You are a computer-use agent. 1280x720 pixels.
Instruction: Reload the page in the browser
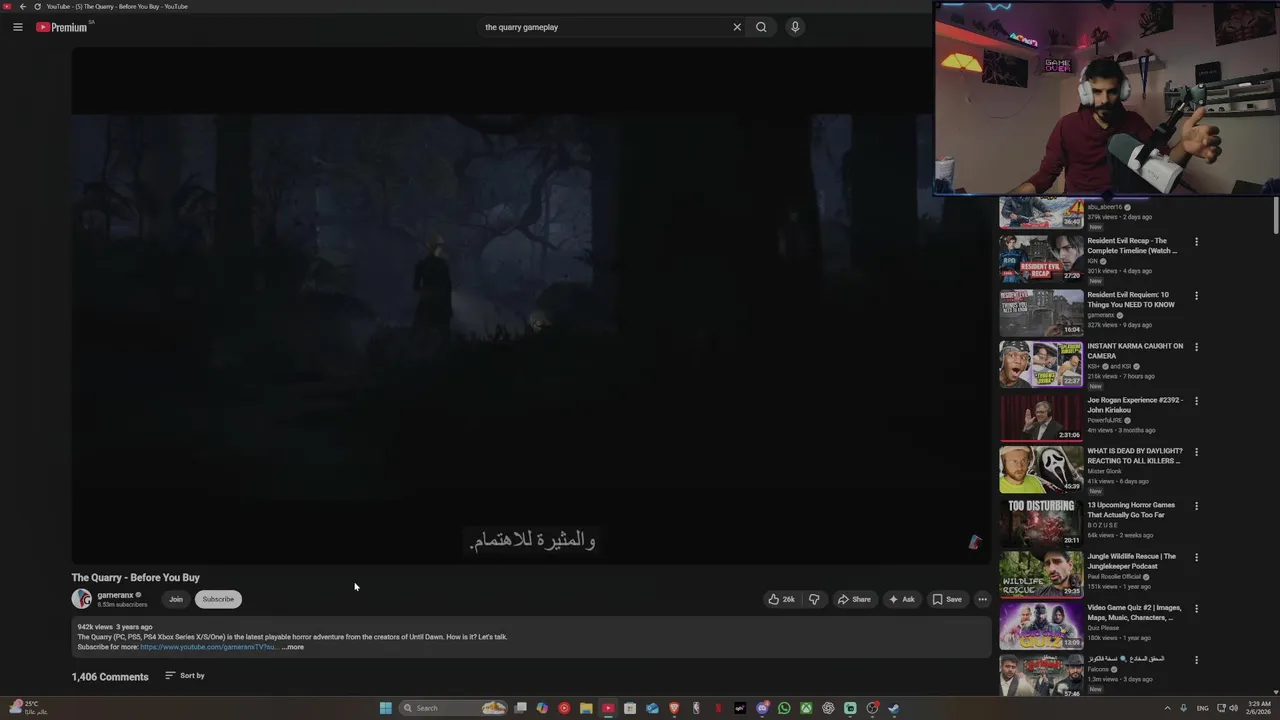pos(37,6)
